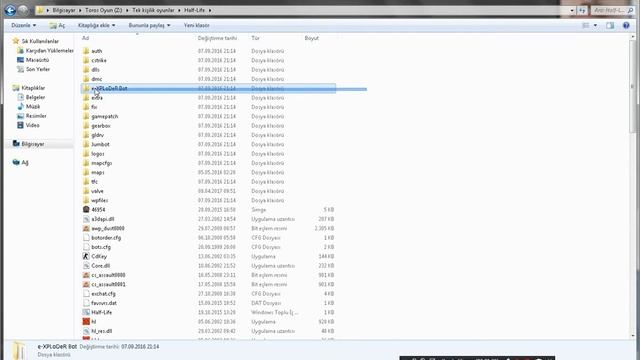640x360 pixels.
Task: Select Karşıdan Yüklemeler in the sidebar
Action: click(x=49, y=51)
